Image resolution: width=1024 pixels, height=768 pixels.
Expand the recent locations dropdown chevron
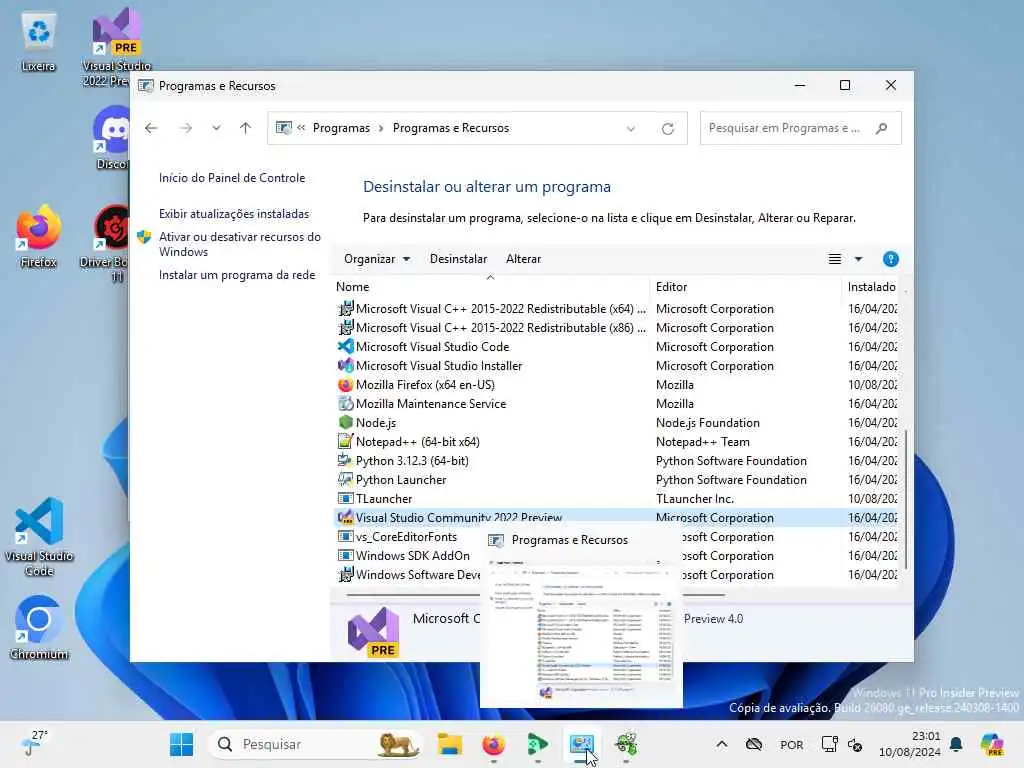point(216,128)
